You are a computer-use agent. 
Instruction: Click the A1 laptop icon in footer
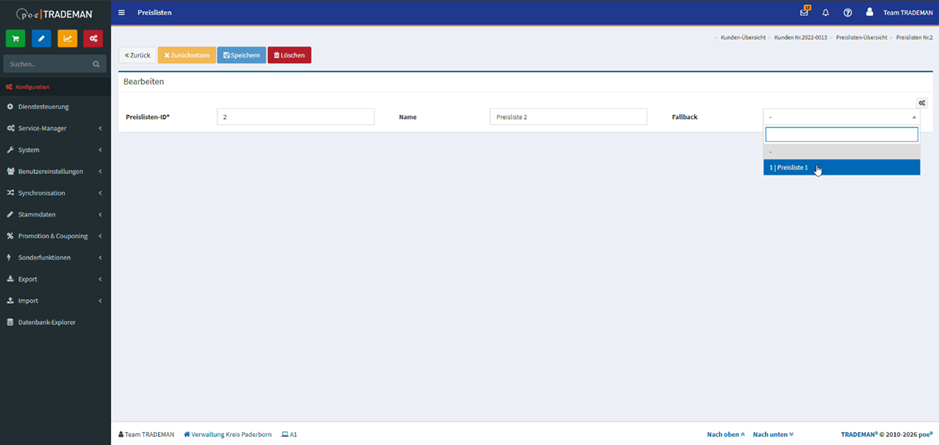click(285, 434)
